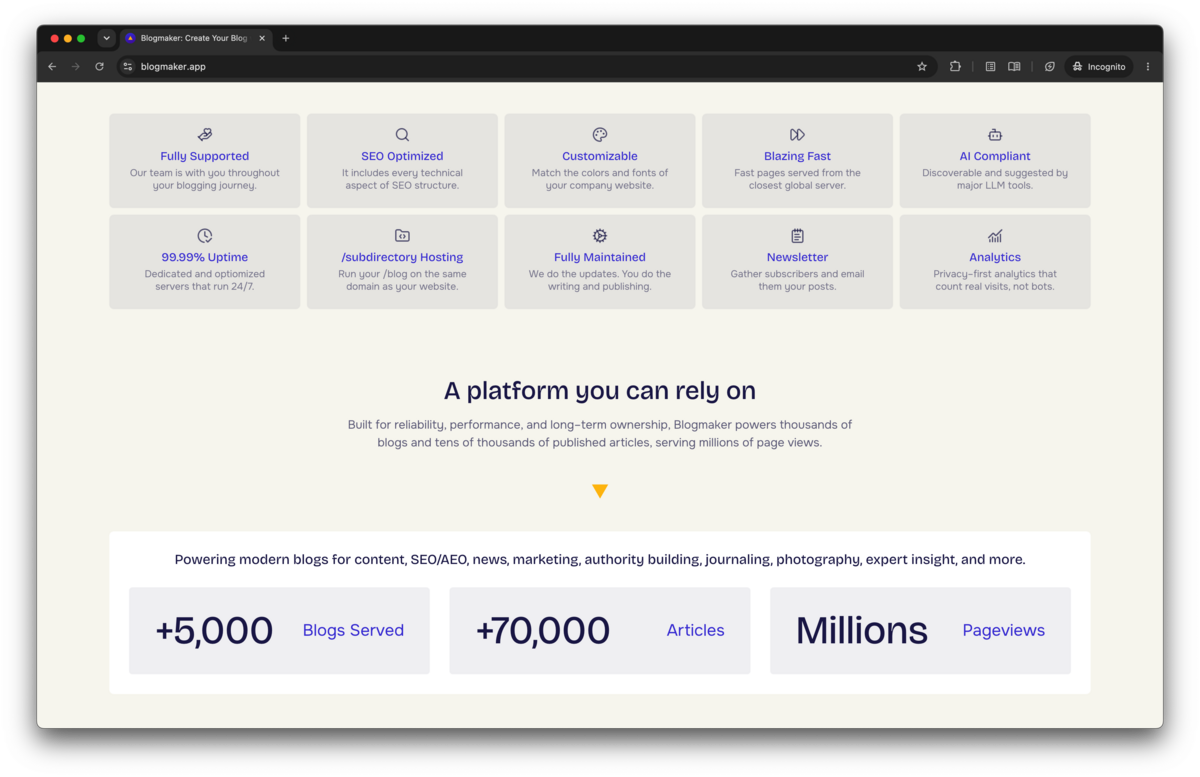This screenshot has height=777, width=1200.
Task: Click the Blazing Fast fast-forward icon
Action: [797, 134]
